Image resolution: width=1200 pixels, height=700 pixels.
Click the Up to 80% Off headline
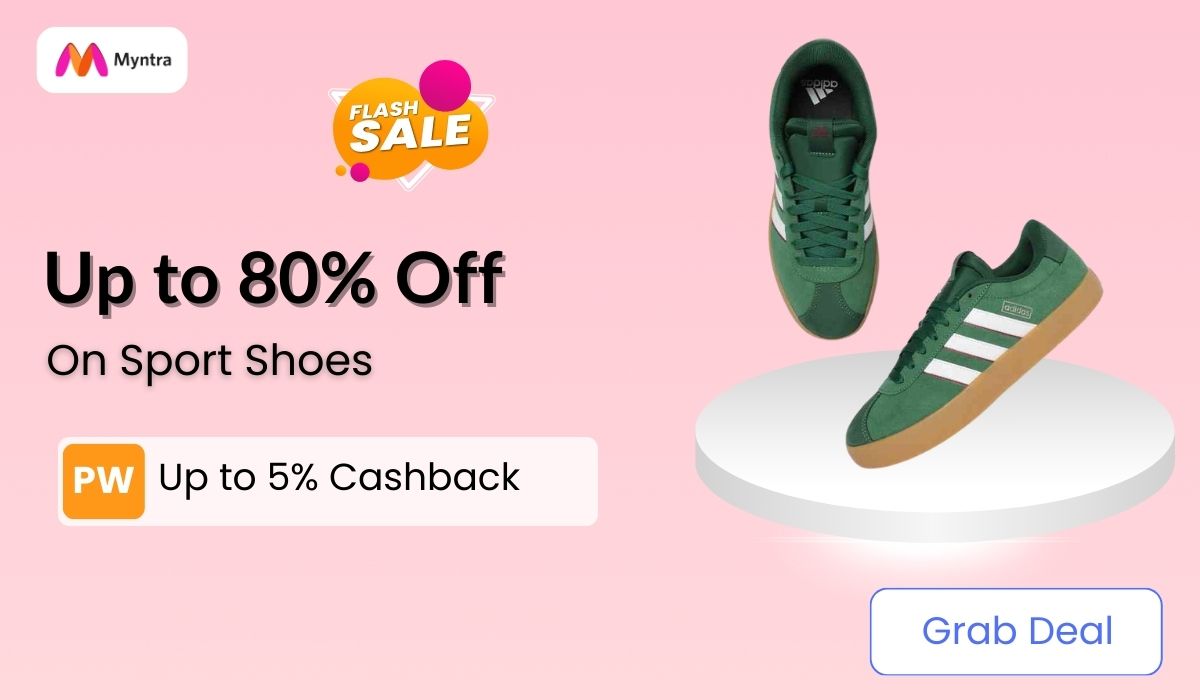pos(273,281)
